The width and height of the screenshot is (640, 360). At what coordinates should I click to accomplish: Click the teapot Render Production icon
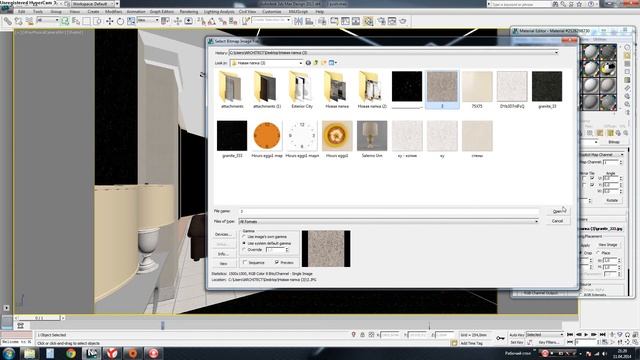402,21
